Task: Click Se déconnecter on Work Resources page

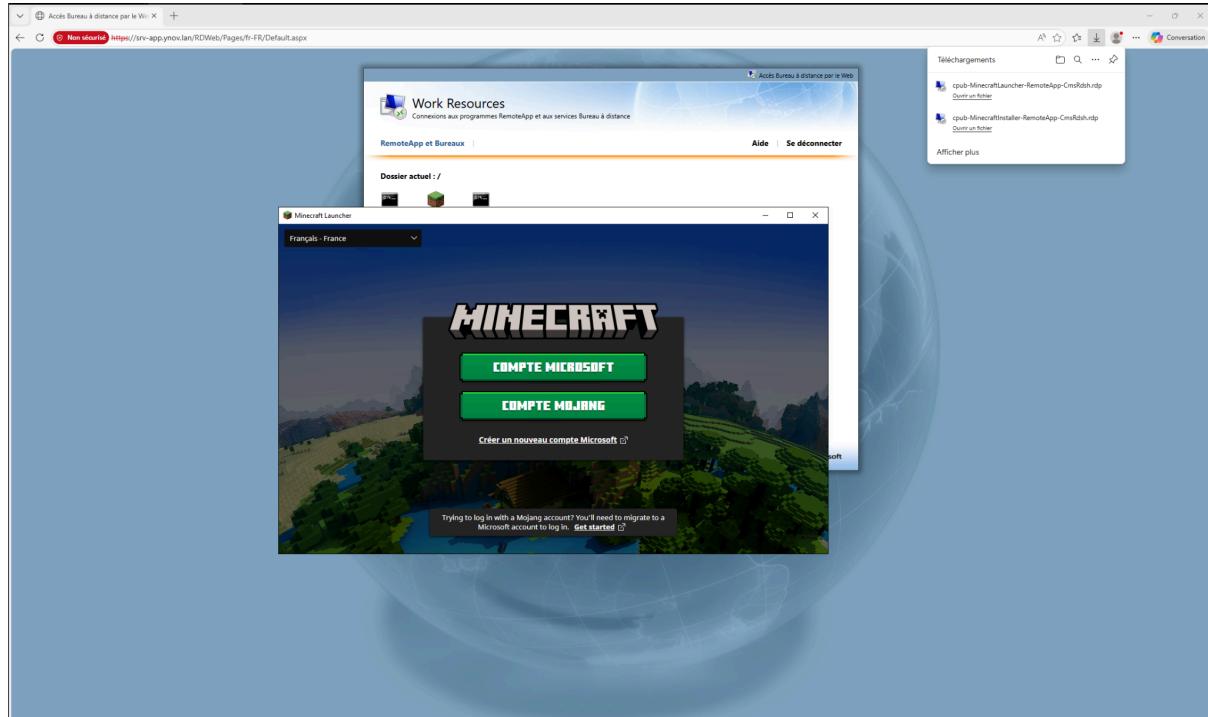Action: point(814,144)
